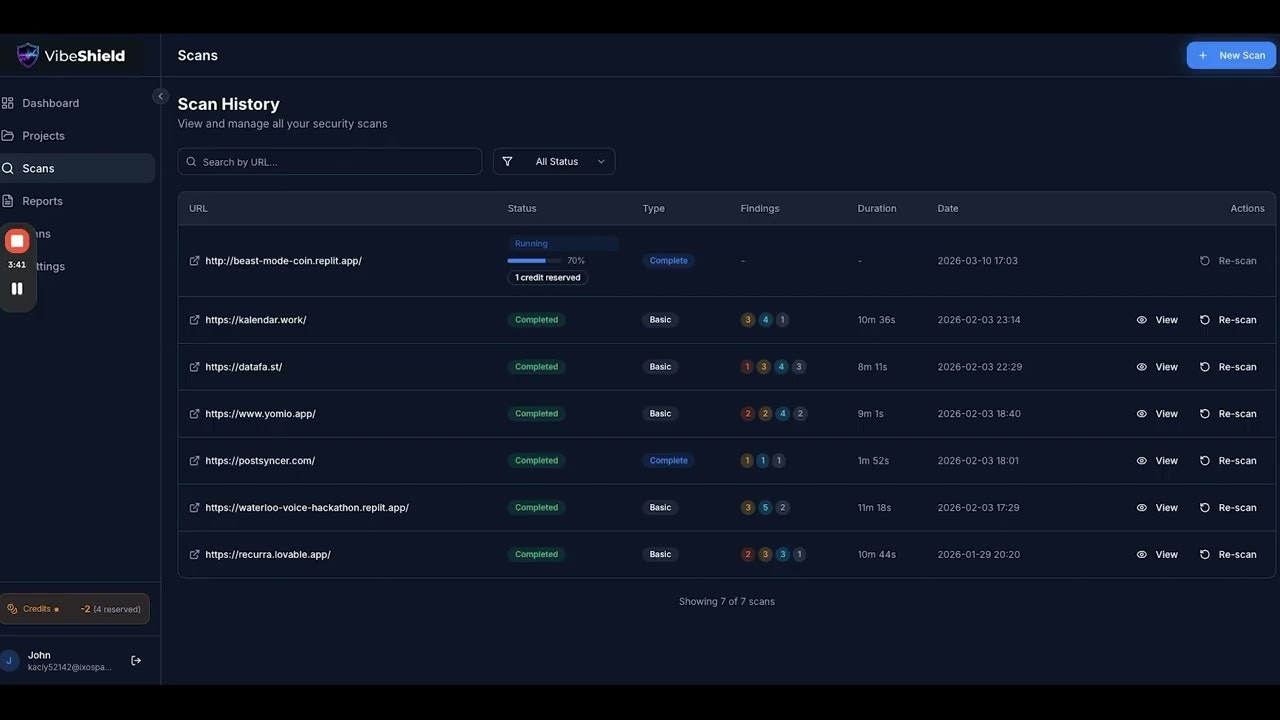Click Basic type badge for datafa.st
Viewport: 1280px width, 720px height.
tap(660, 367)
